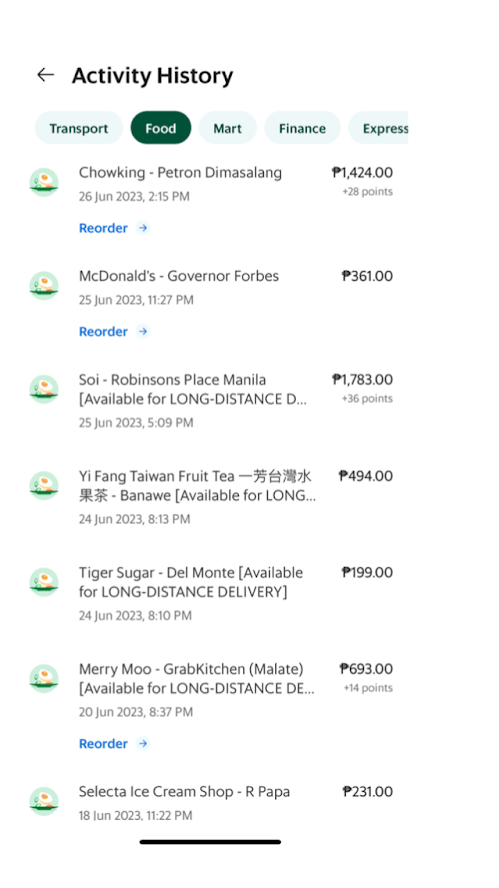This screenshot has height=888, width=499.
Task: Reorder the McDonald's Governor Forbes order
Action: tap(113, 331)
